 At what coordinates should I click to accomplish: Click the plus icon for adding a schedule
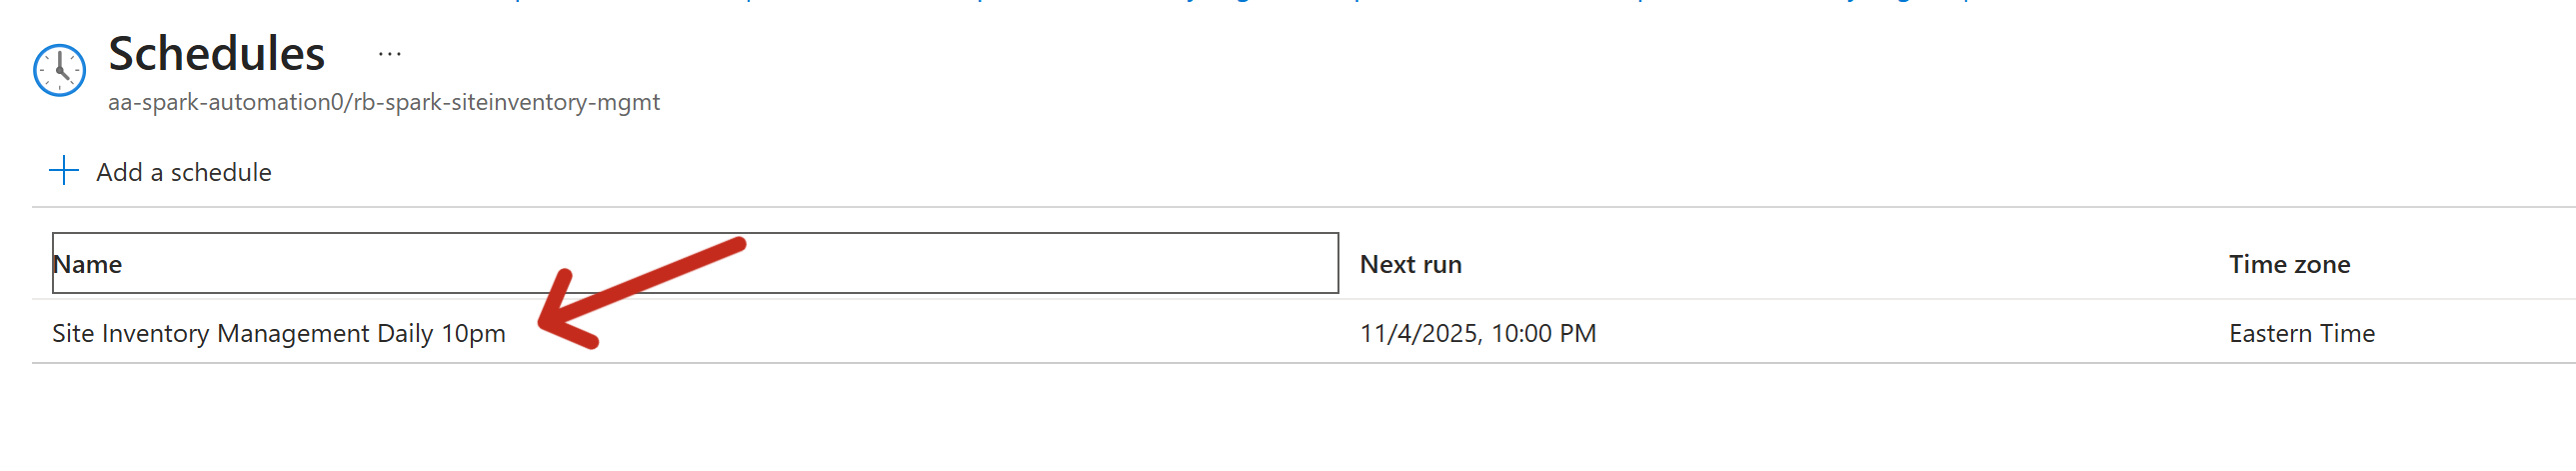[x=64, y=171]
